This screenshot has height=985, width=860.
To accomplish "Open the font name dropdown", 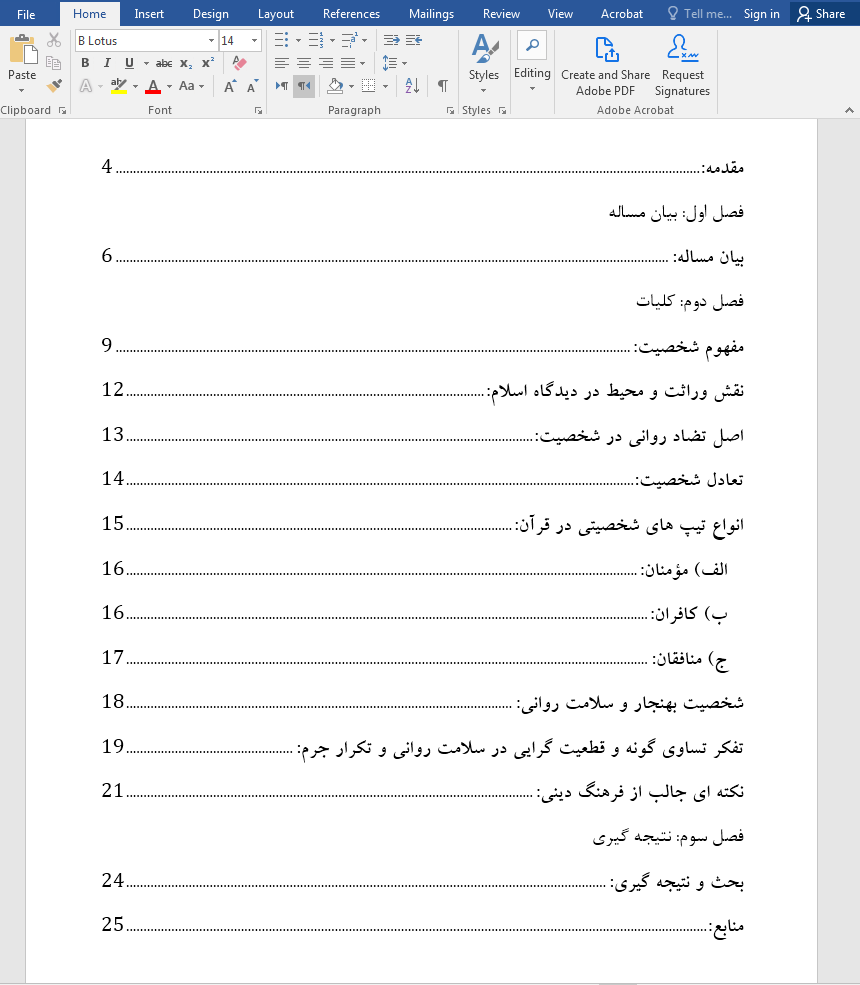I will point(211,41).
